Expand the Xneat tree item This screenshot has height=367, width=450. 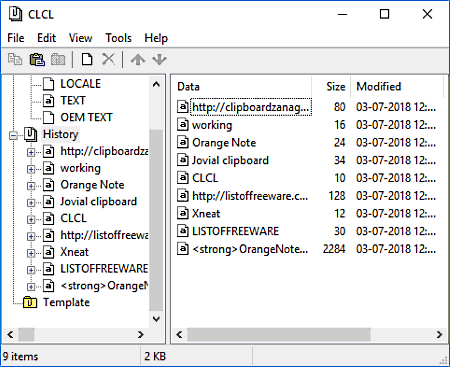click(31, 253)
